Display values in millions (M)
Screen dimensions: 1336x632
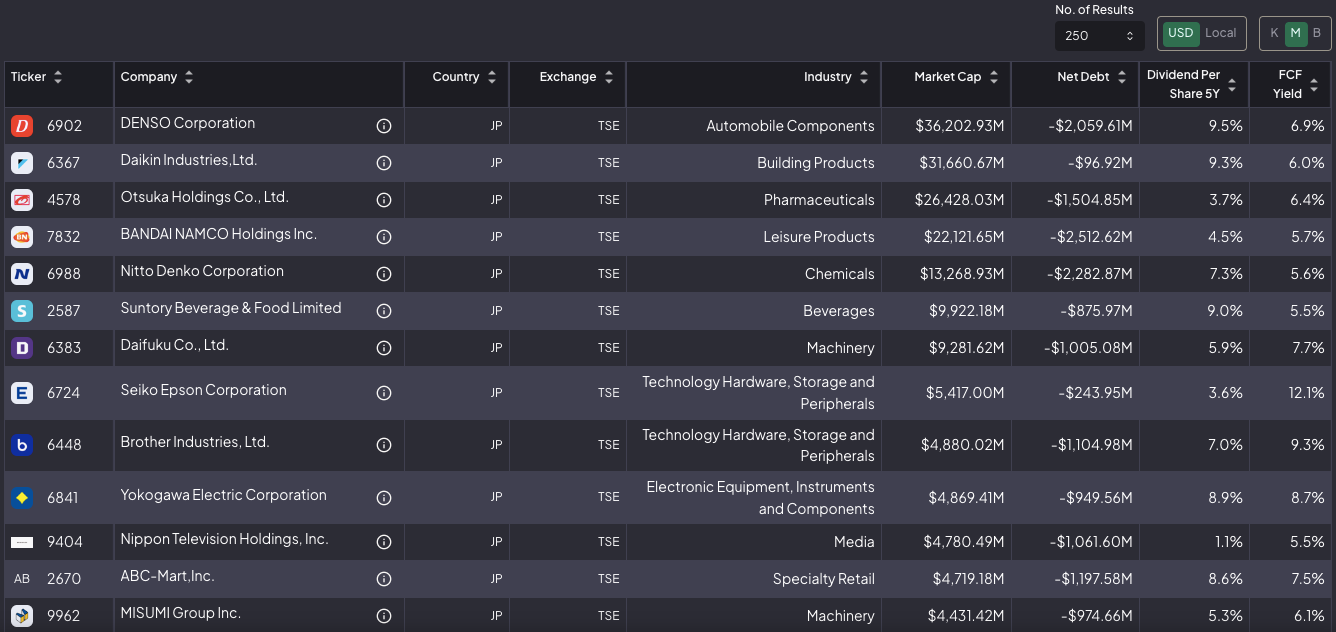(1296, 33)
